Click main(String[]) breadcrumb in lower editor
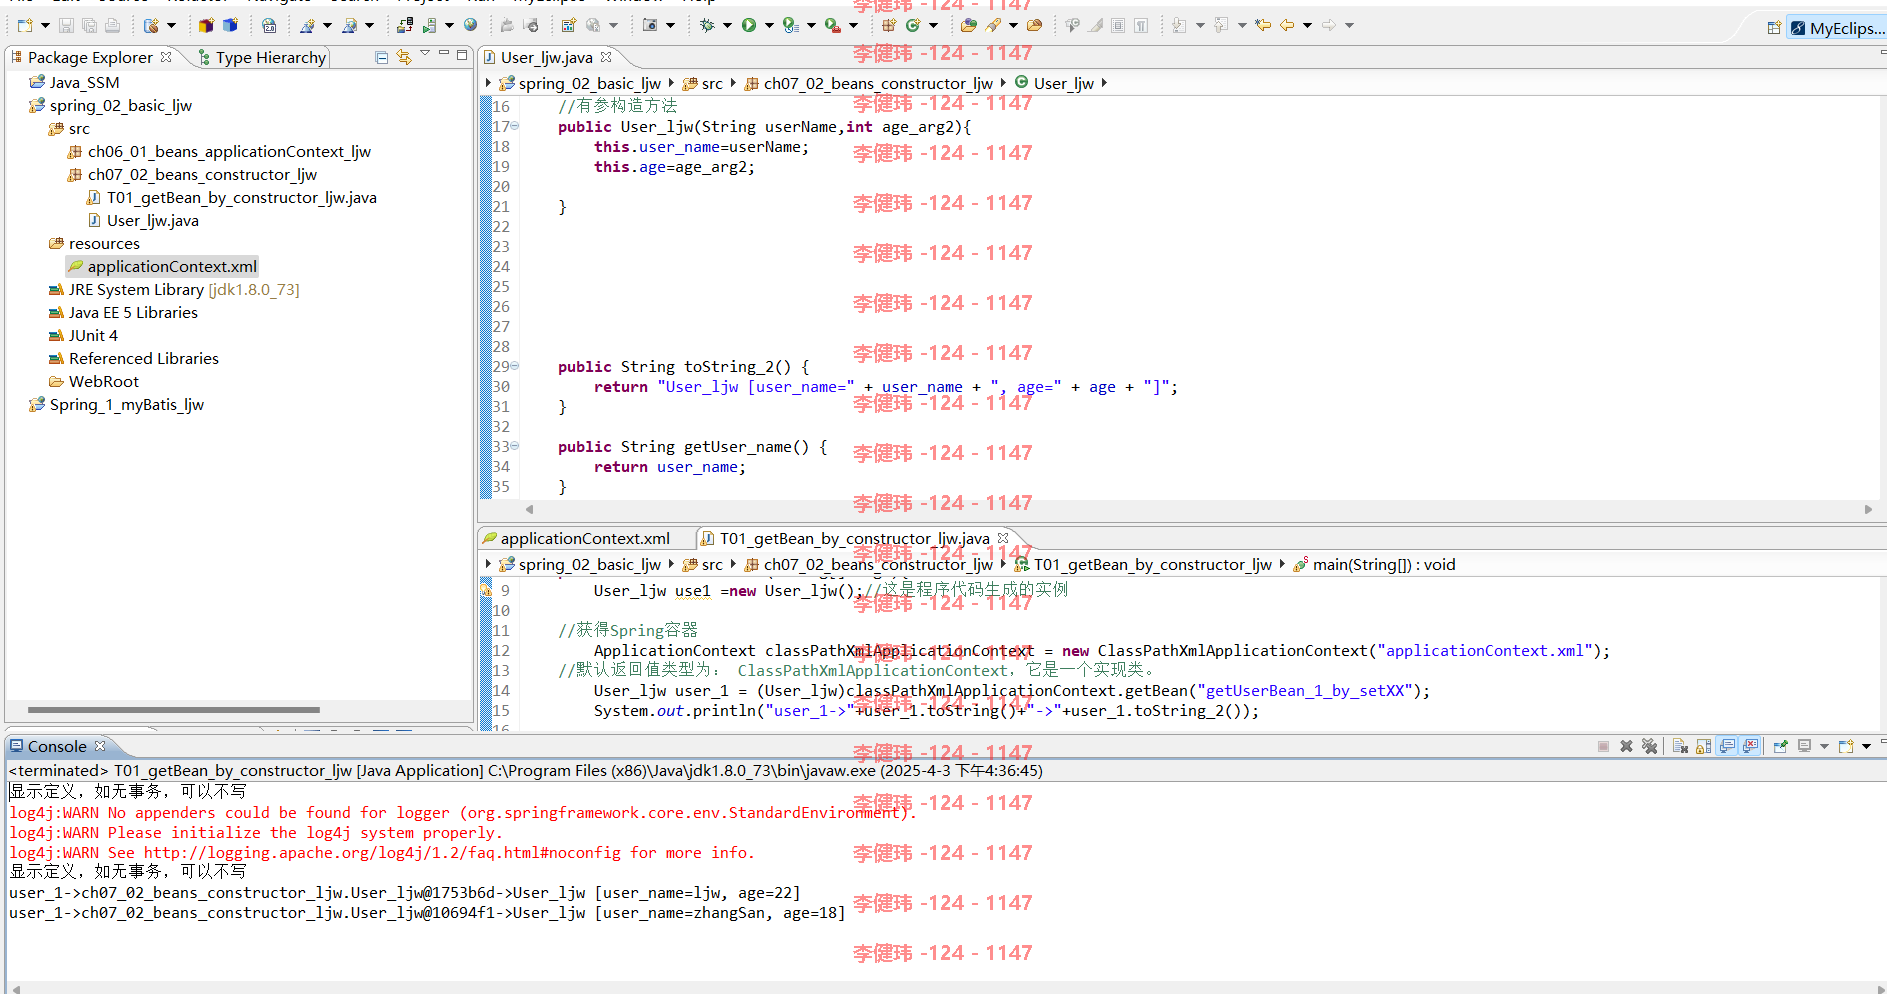Image resolution: width=1887 pixels, height=994 pixels. pyautogui.click(x=1374, y=564)
